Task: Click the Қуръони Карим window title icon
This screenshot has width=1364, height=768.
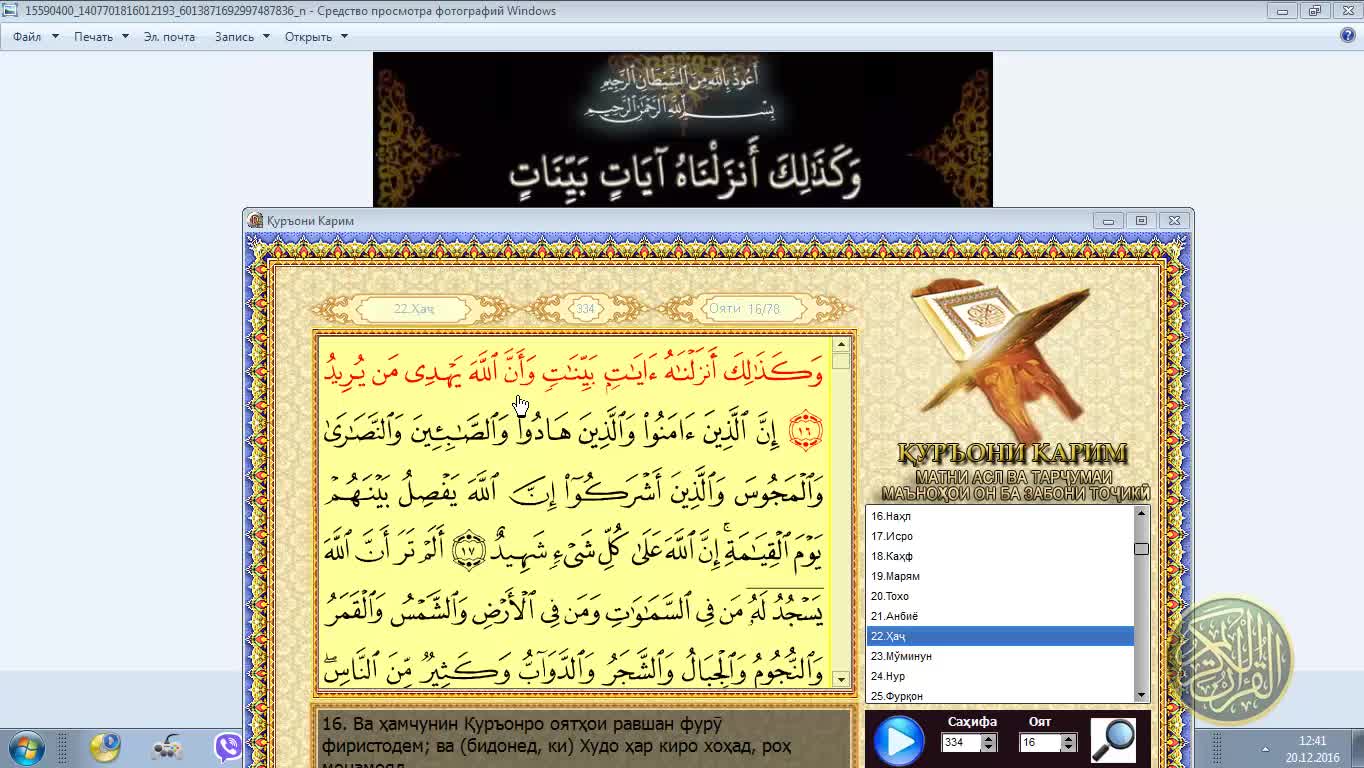Action: (x=255, y=220)
